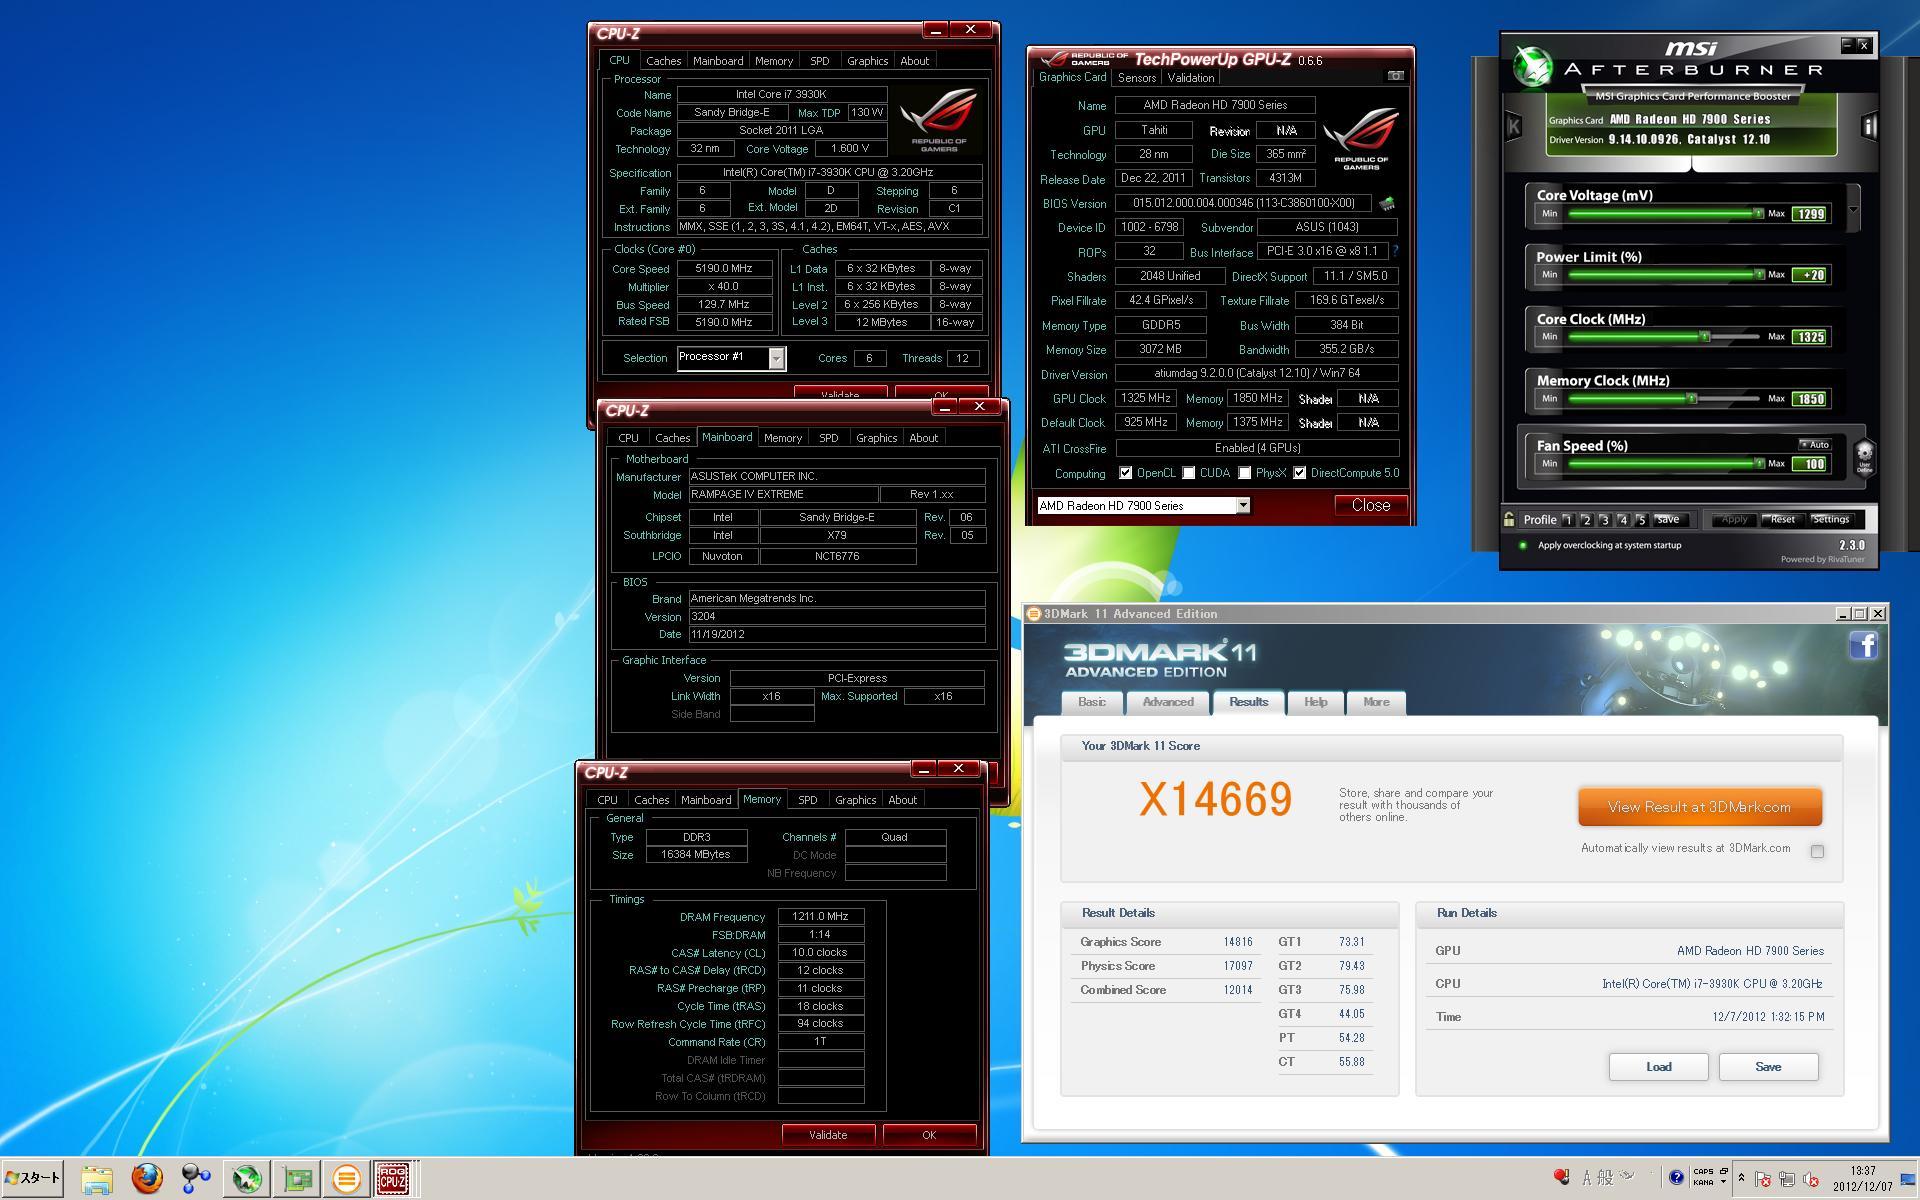Open the info 'i' button in Afterburner

1868,127
